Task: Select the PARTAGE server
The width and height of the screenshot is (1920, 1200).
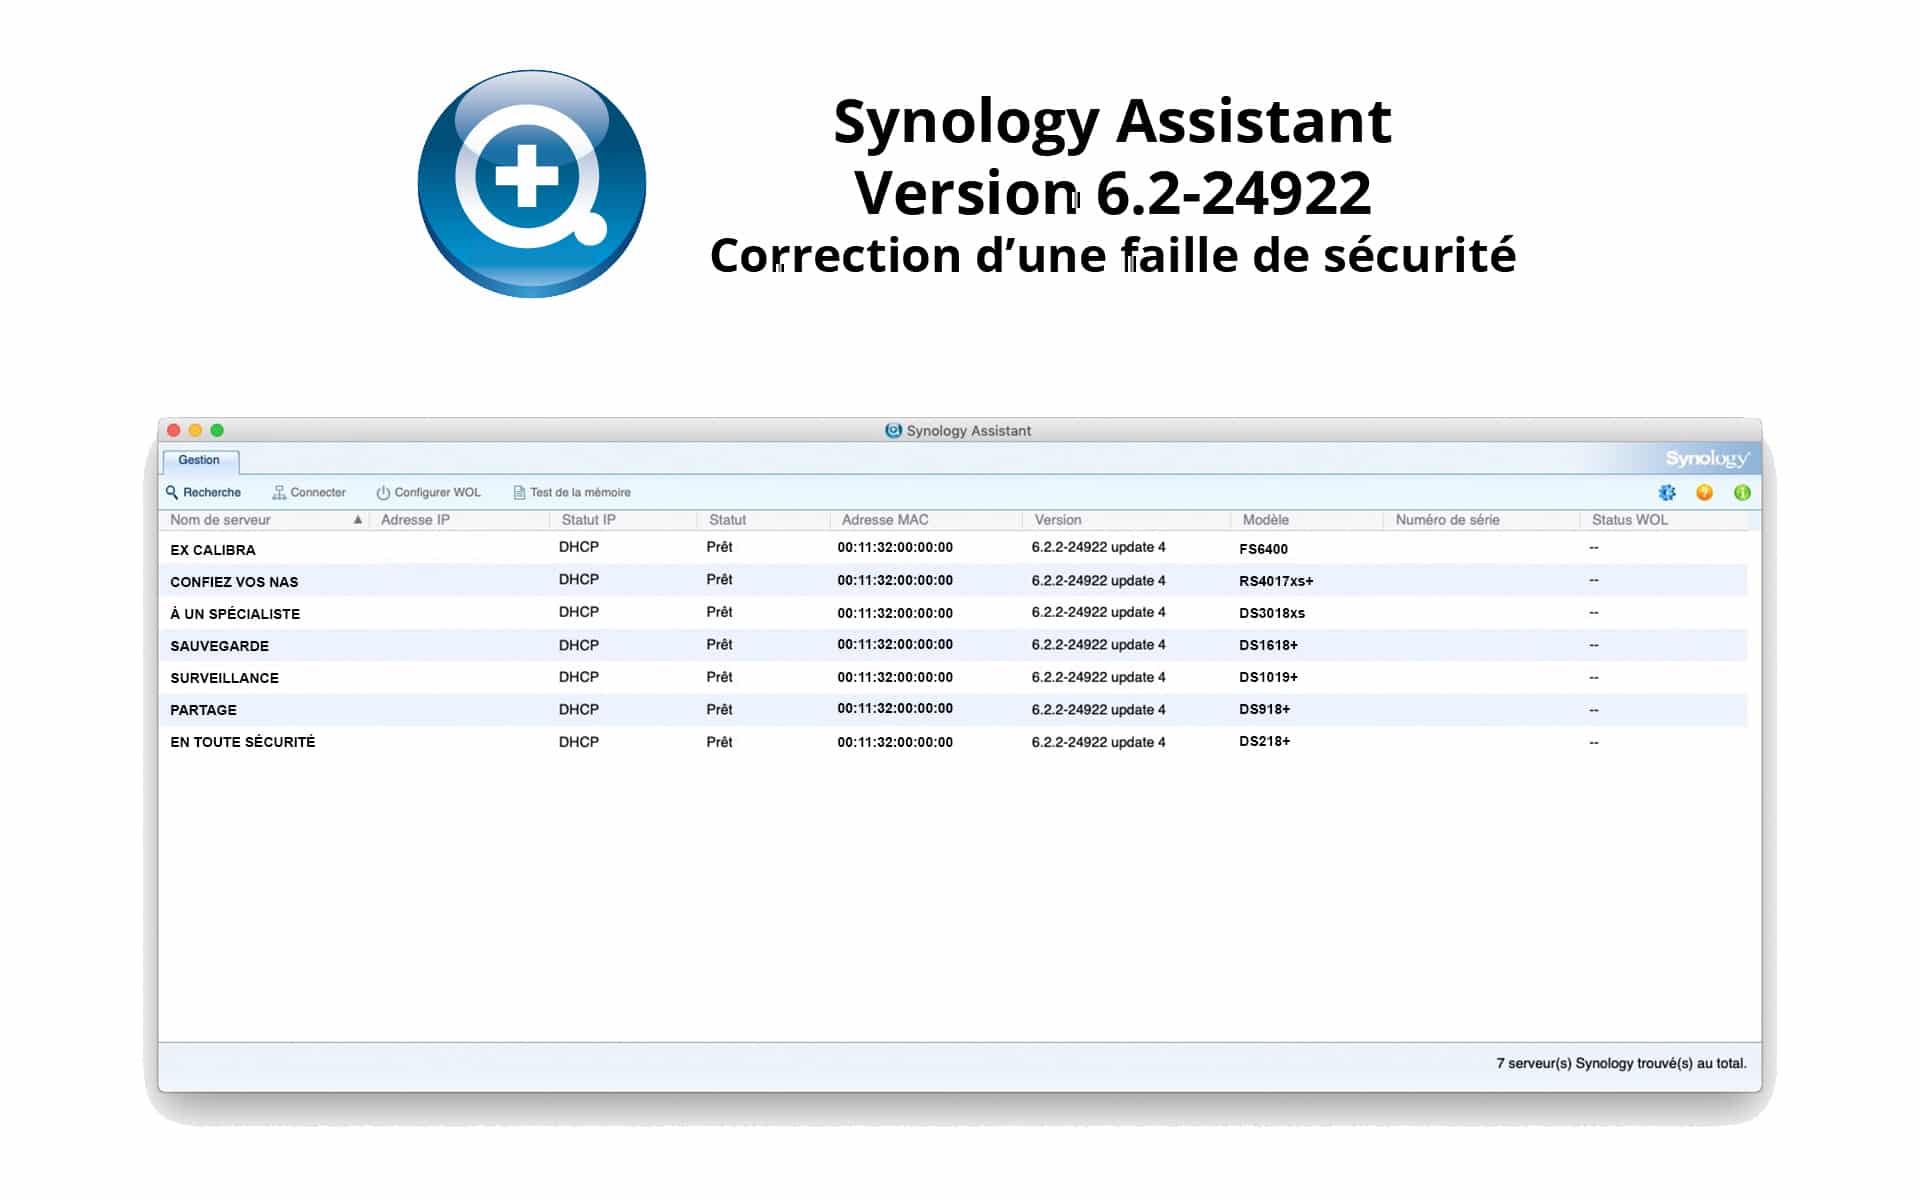Action: coord(953,709)
